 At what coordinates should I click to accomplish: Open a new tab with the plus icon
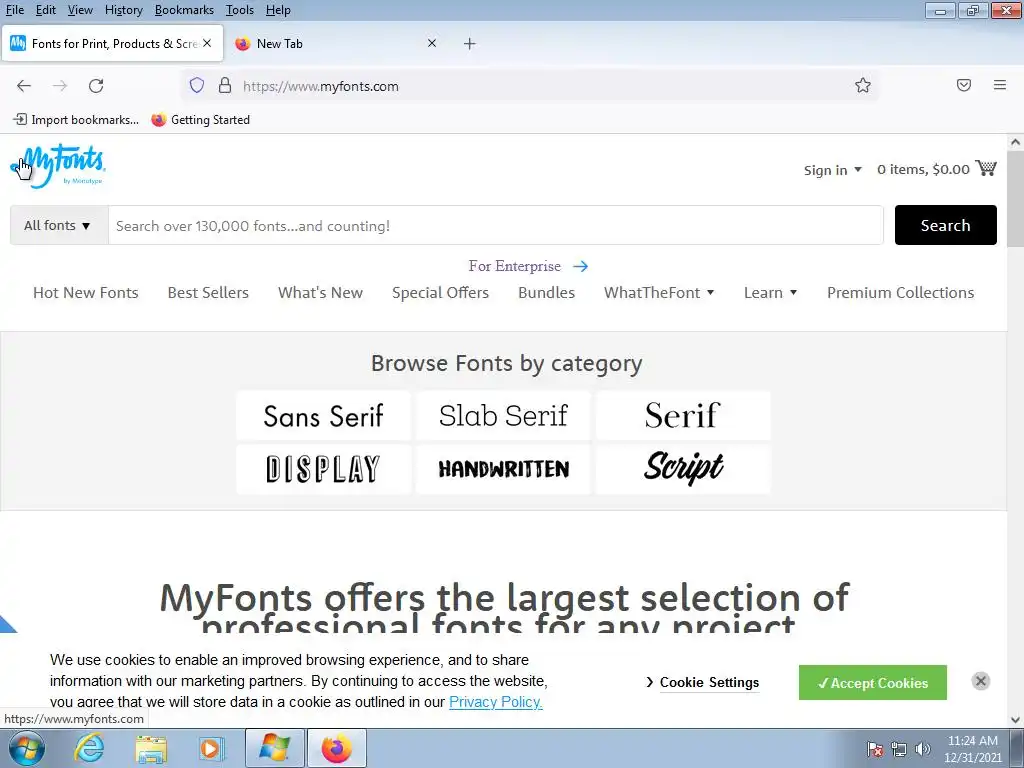(470, 44)
